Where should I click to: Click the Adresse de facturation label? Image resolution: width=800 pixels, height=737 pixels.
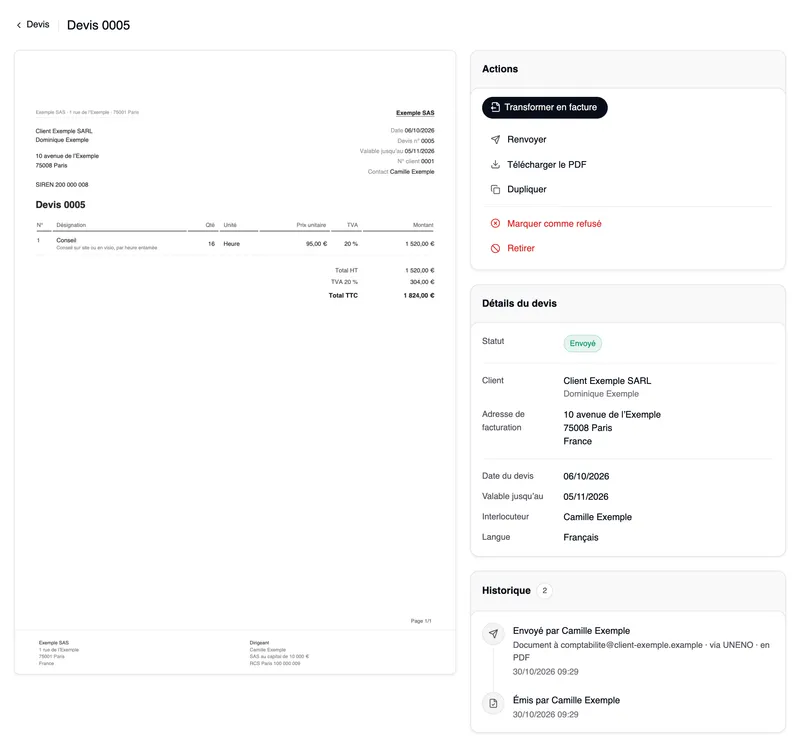pos(503,421)
